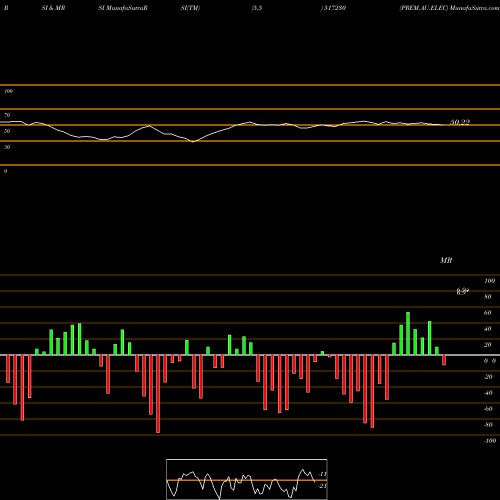Click the -20 label on the MR axis

pyautogui.click(x=488, y=377)
